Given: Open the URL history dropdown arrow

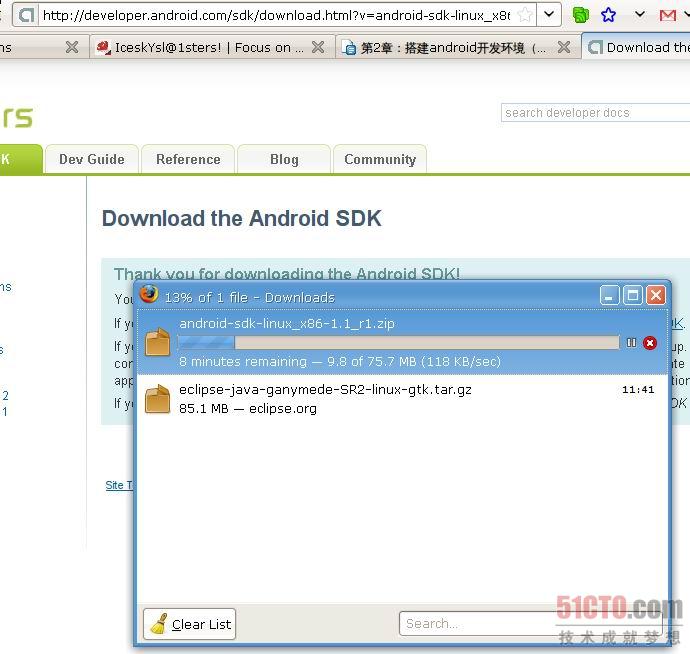Looking at the screenshot, I should click(x=549, y=15).
